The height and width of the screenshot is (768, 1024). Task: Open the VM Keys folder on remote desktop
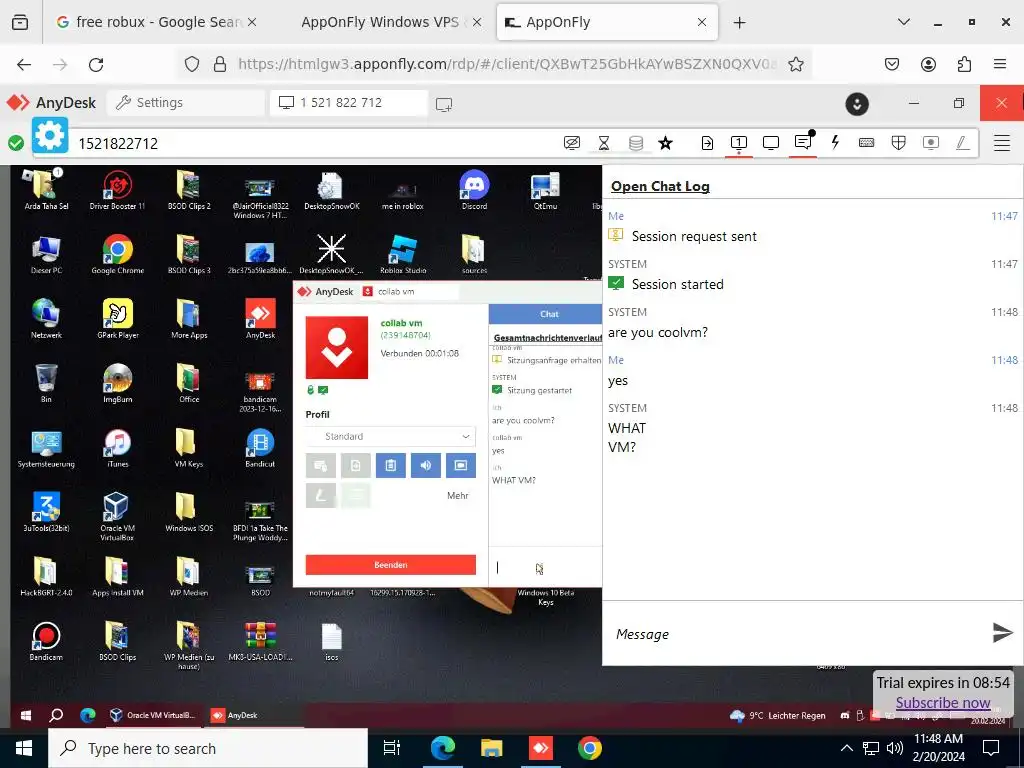pyautogui.click(x=189, y=448)
